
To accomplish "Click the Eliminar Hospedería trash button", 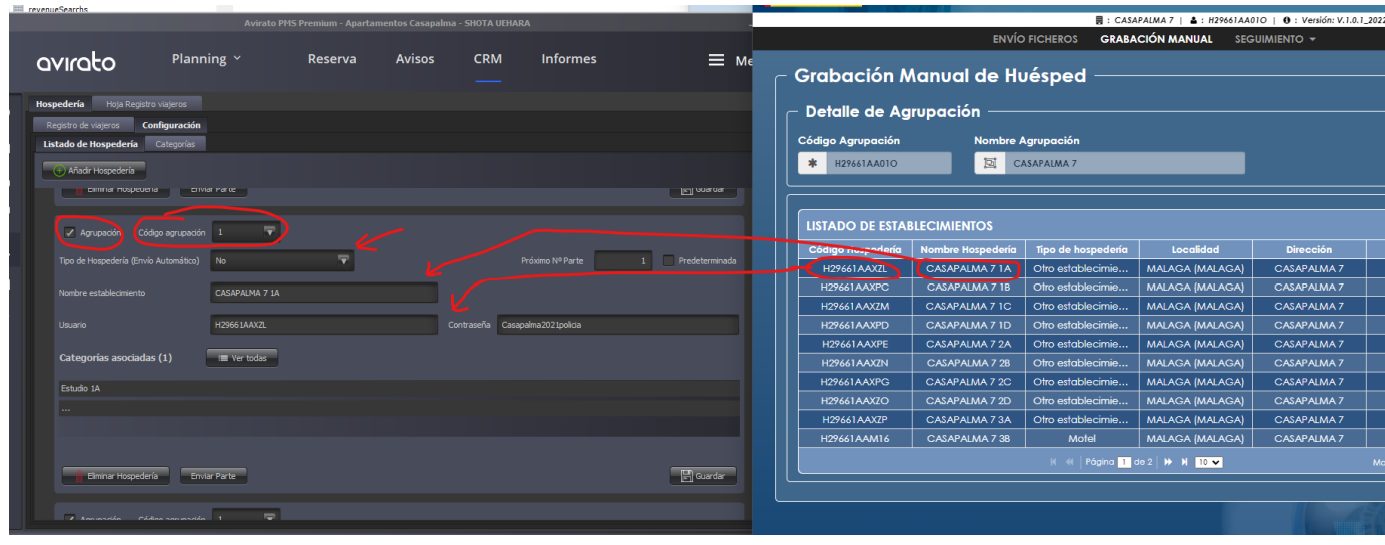I will (116, 476).
